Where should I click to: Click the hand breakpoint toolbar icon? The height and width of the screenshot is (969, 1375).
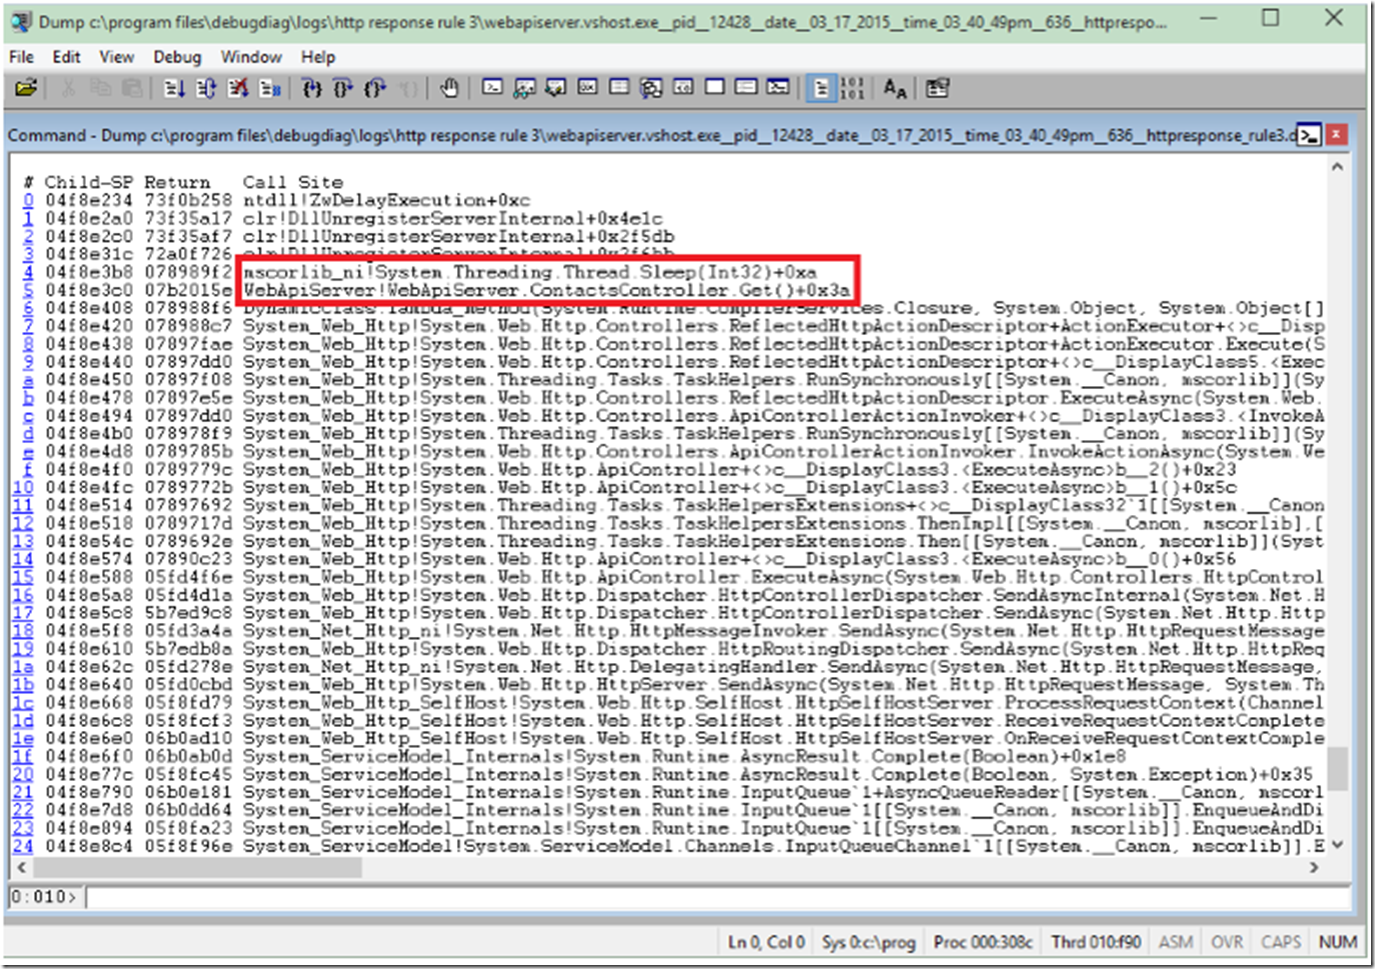click(449, 89)
